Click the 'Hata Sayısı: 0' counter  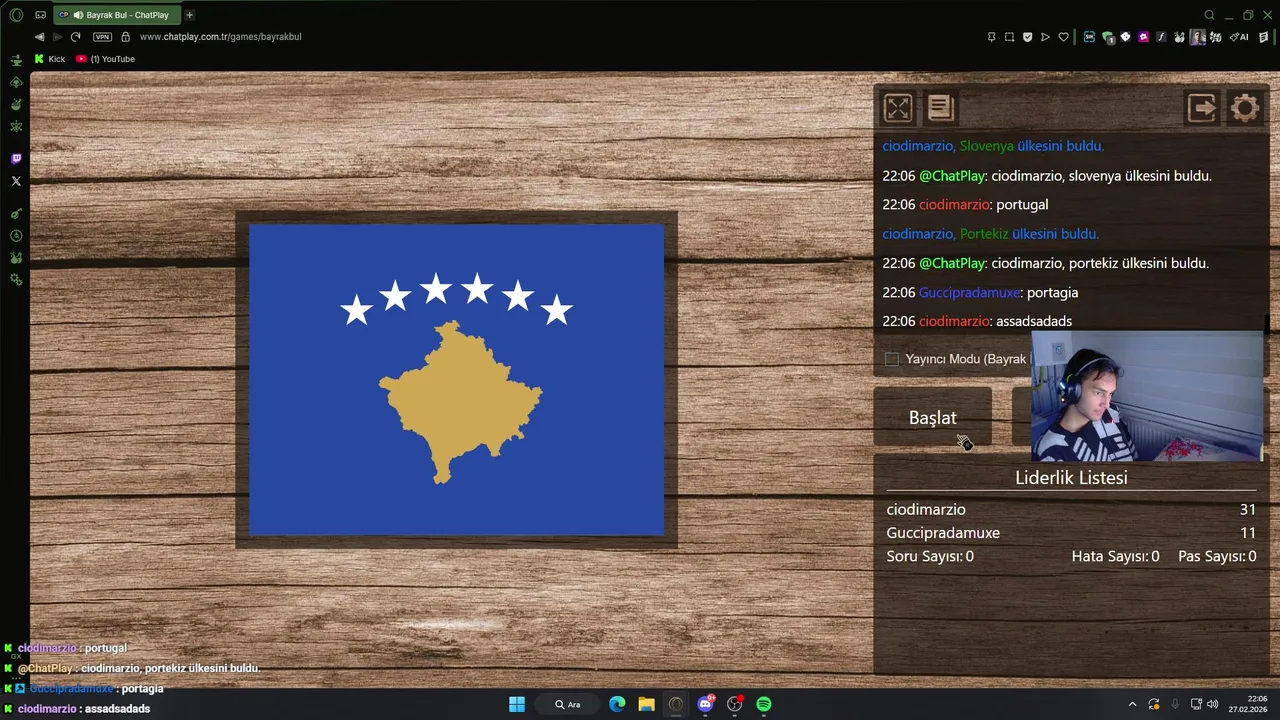1115,556
